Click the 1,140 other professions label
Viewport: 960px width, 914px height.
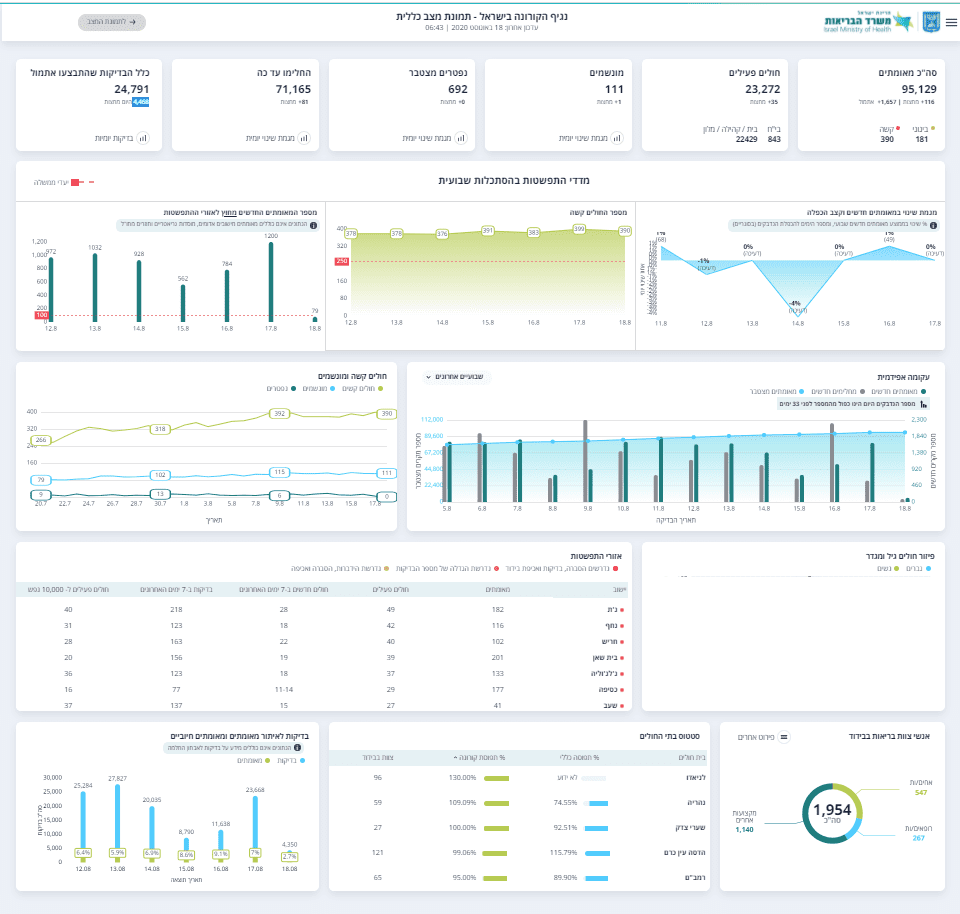744,830
